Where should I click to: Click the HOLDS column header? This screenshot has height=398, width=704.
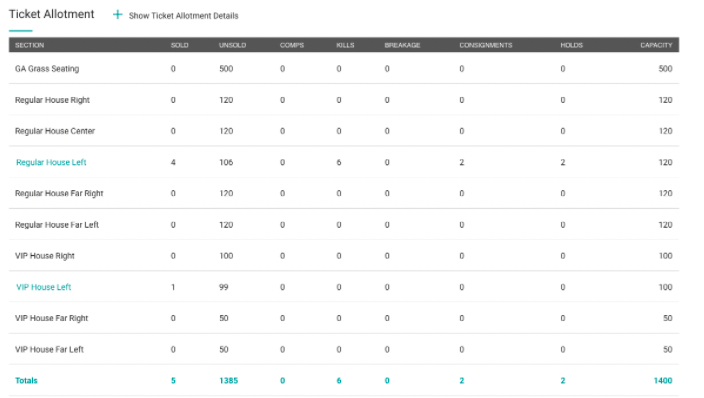[572, 45]
